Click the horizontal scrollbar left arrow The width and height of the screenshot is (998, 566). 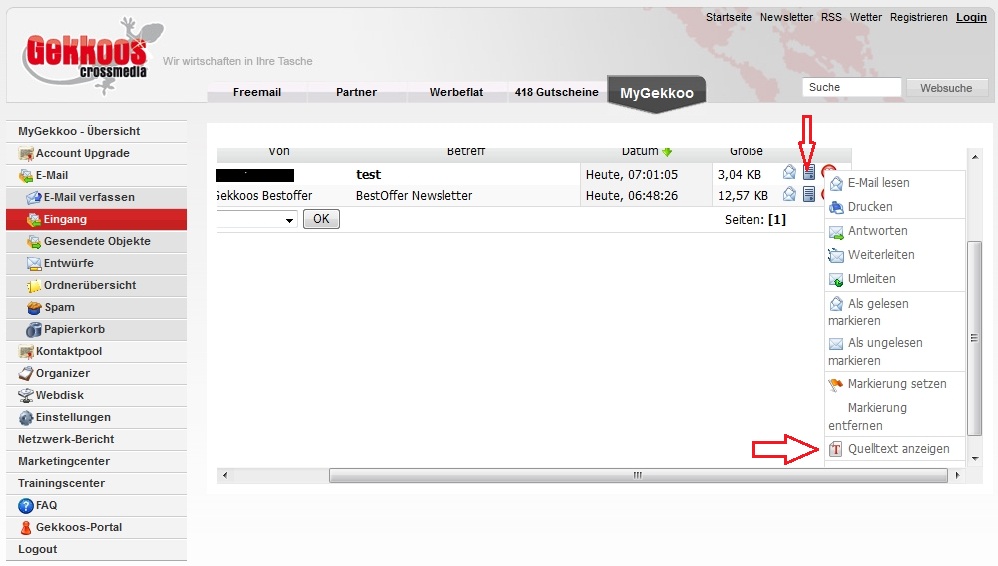pyautogui.click(x=224, y=475)
